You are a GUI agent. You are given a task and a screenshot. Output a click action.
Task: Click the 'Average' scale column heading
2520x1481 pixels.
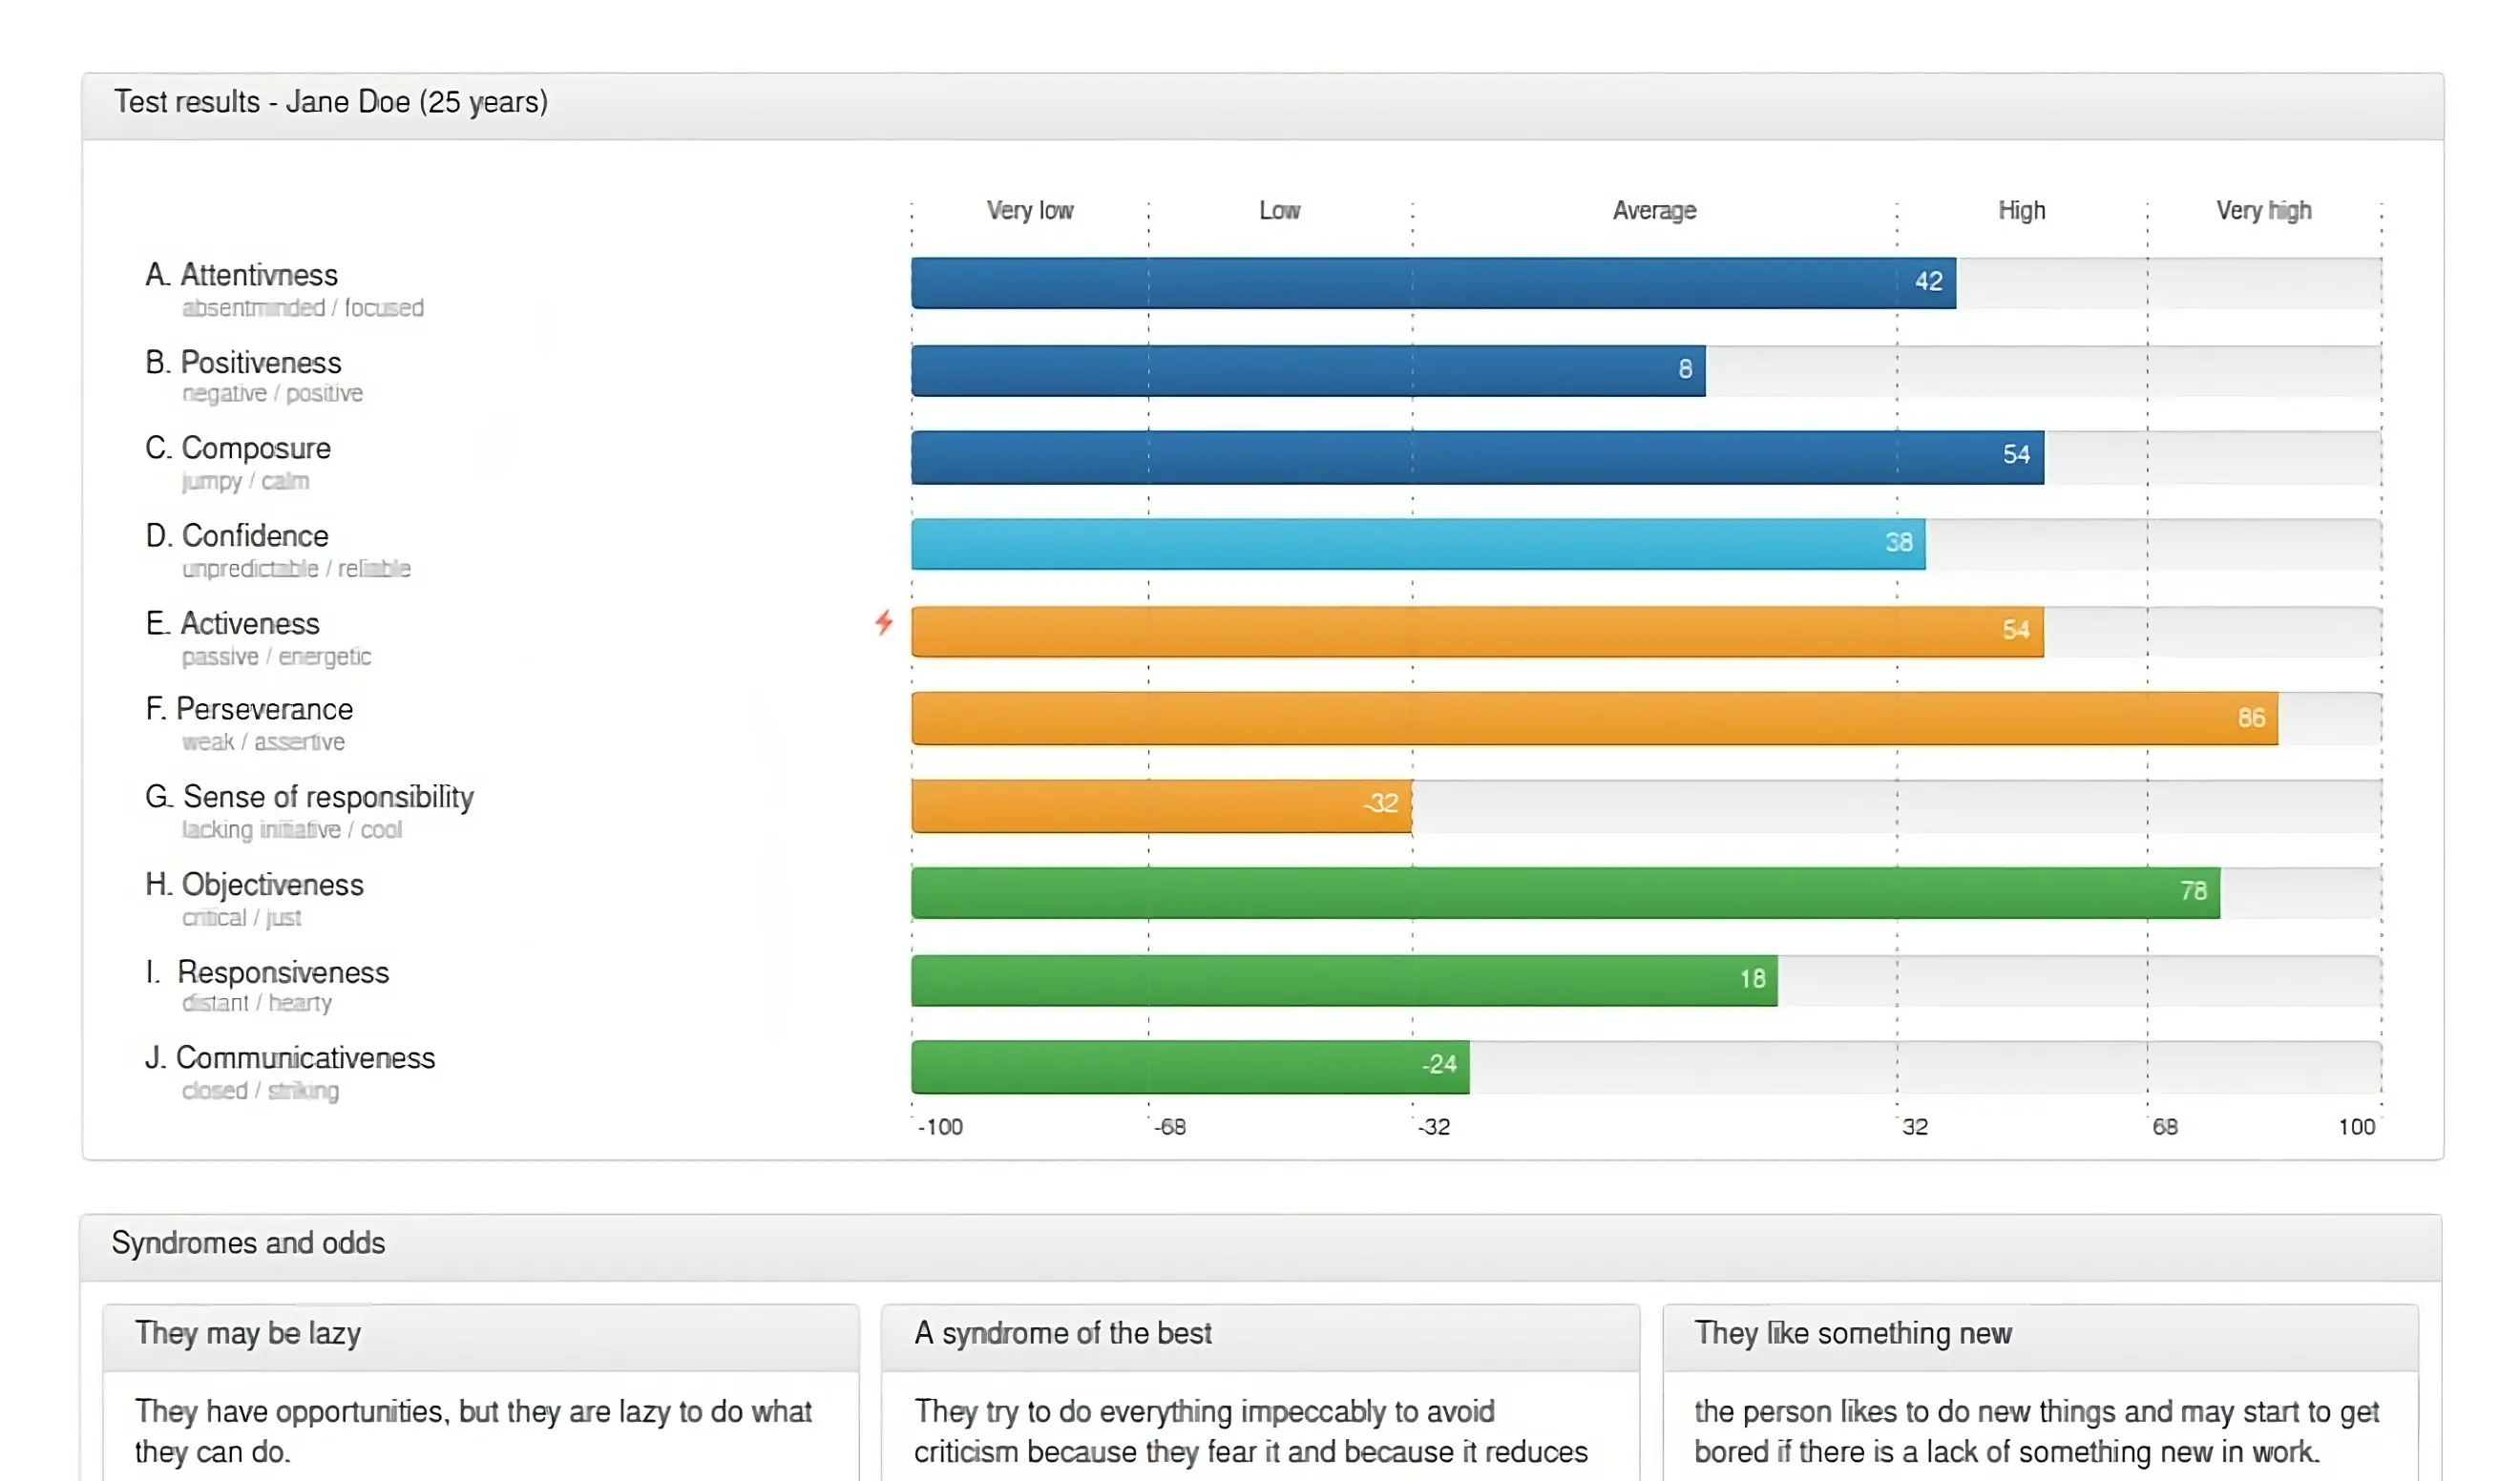pyautogui.click(x=1654, y=211)
